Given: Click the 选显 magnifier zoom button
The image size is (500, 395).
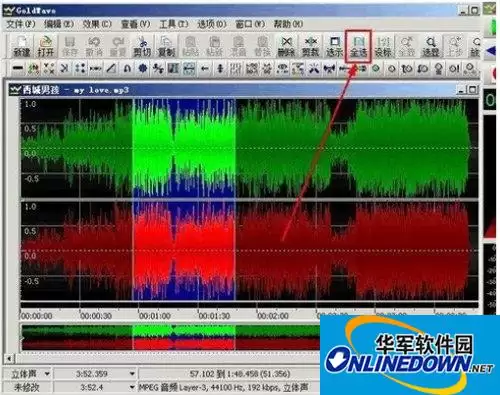Looking at the screenshot, I should tap(431, 46).
